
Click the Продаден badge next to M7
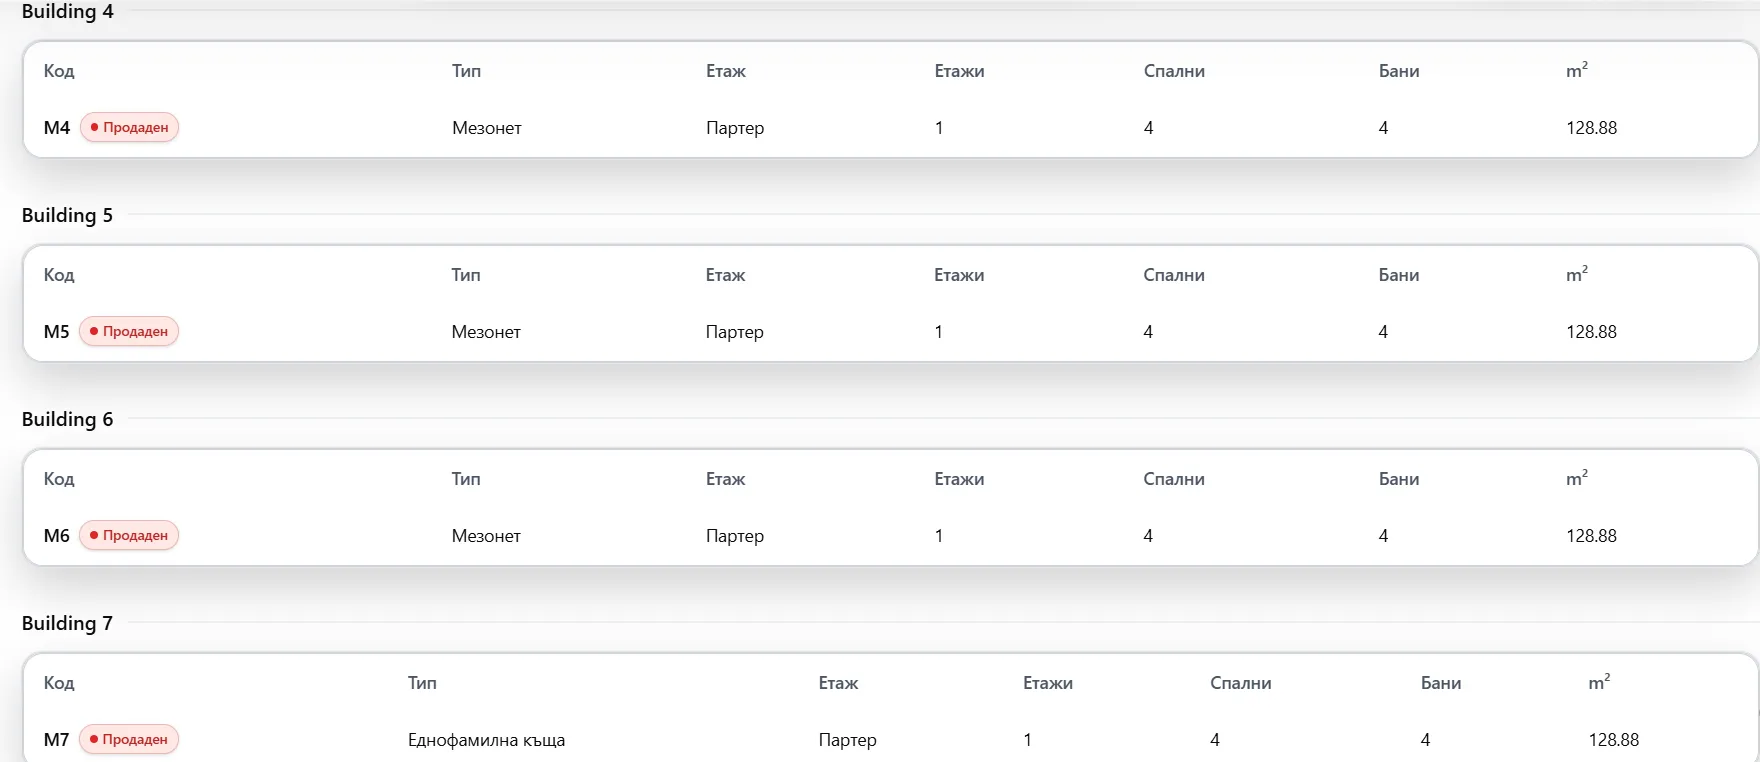(129, 739)
